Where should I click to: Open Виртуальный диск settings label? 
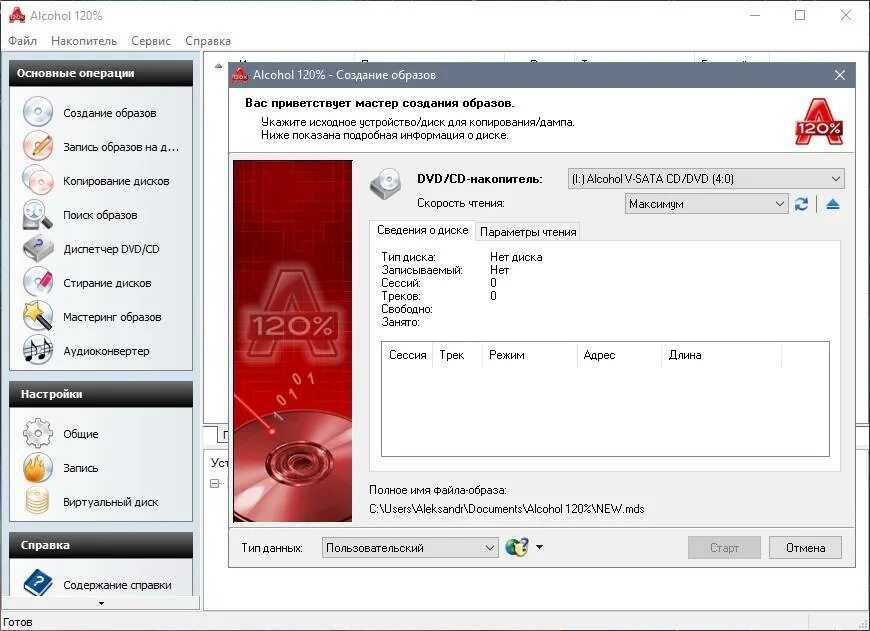click(110, 502)
